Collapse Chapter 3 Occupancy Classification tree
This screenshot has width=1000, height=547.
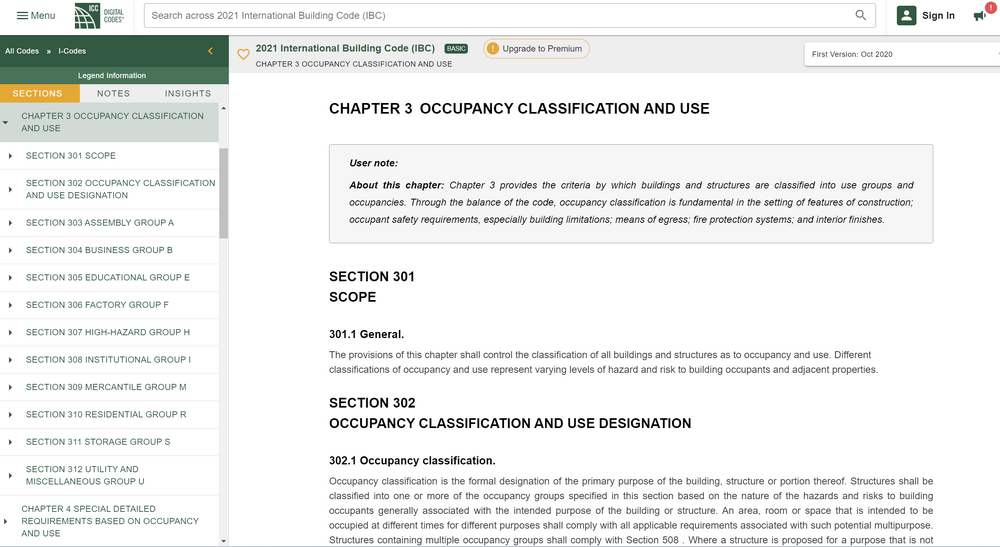6,122
